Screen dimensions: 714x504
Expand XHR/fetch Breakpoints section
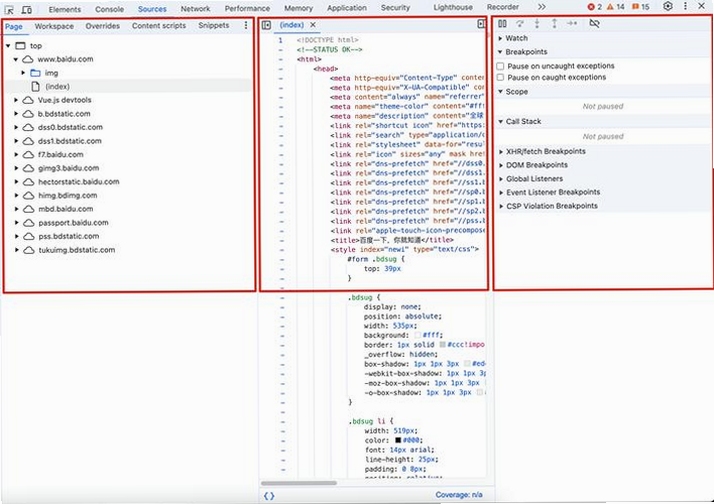[501, 152]
